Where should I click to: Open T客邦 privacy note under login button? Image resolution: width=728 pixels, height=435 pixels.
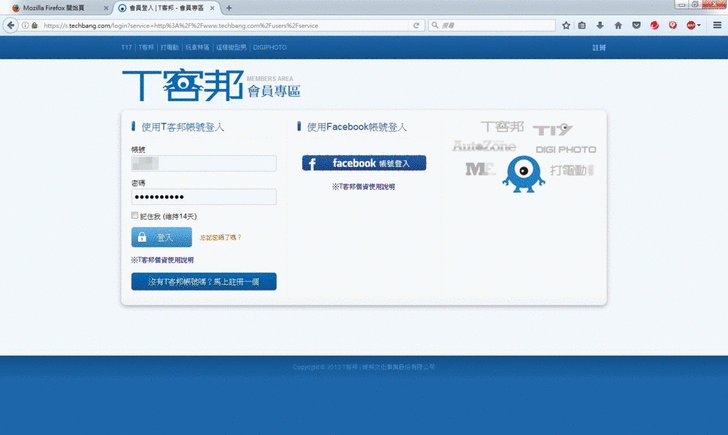(162, 260)
